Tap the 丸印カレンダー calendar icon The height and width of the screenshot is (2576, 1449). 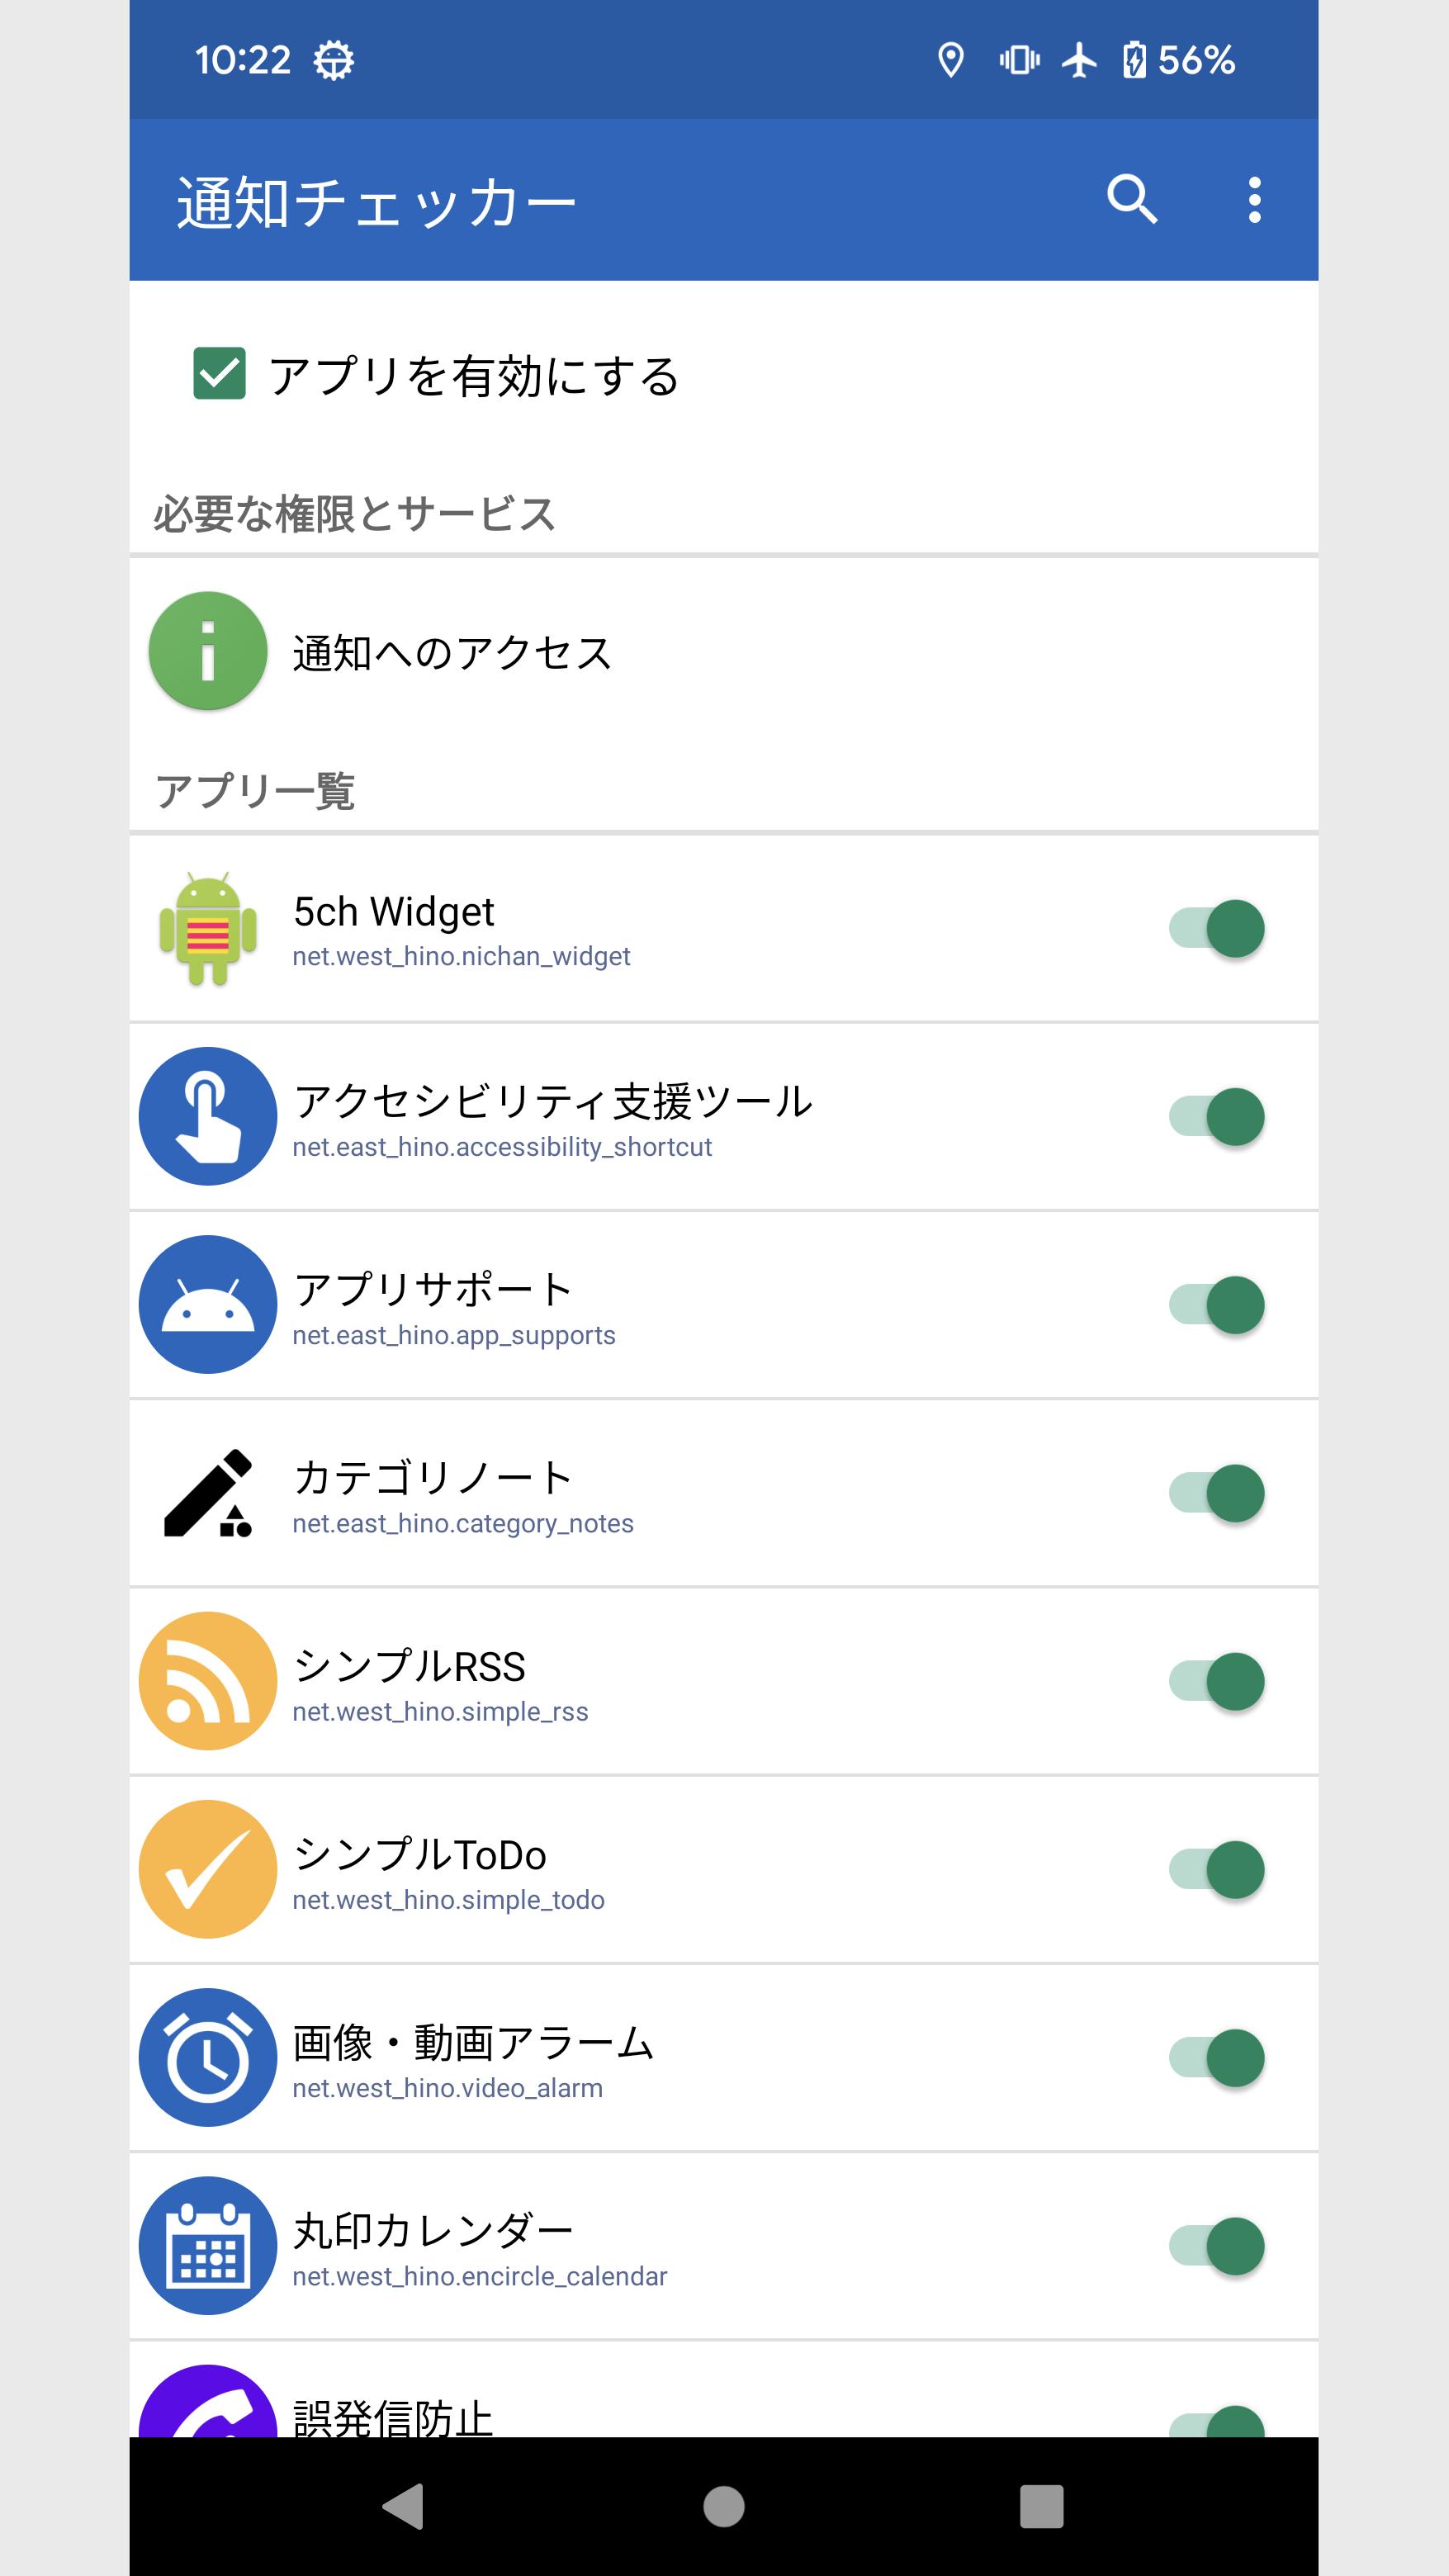pyautogui.click(x=208, y=2246)
